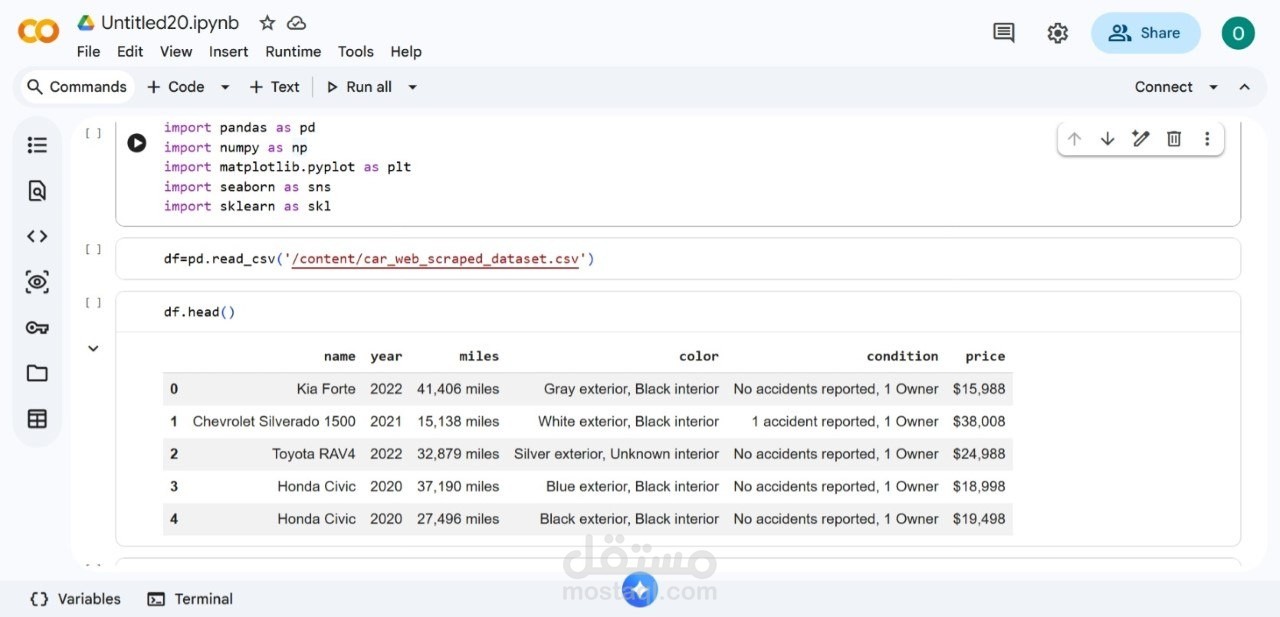Click the '$38,008' price cell

click(x=979, y=421)
